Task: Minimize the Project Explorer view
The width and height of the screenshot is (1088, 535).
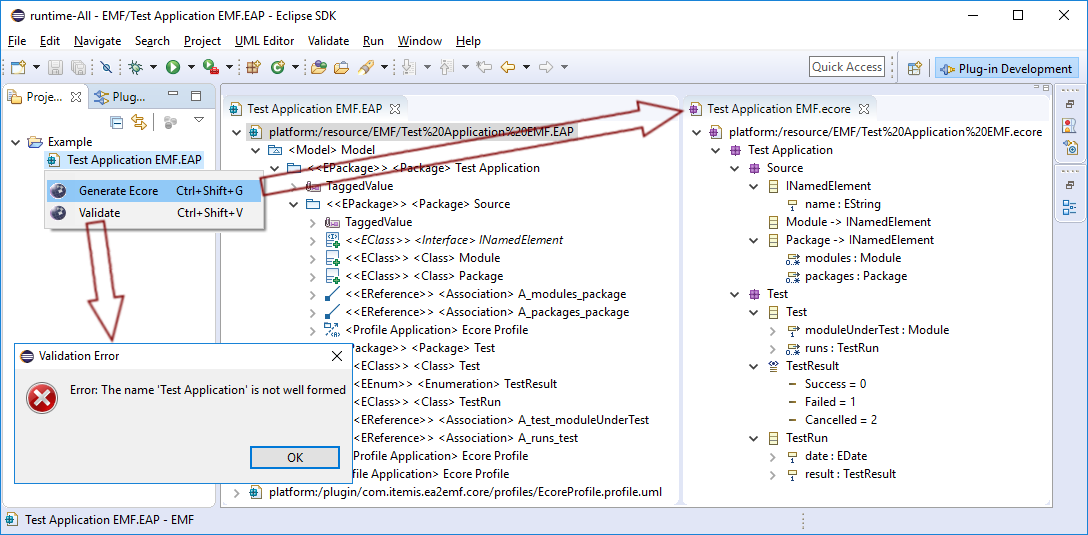Action: [173, 95]
